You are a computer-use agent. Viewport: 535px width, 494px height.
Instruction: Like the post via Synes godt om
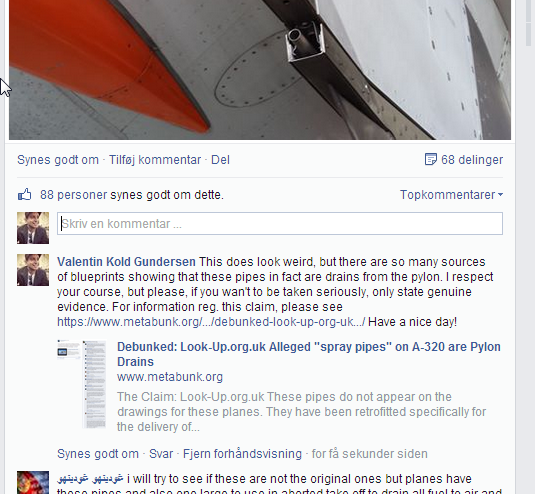pyautogui.click(x=58, y=160)
